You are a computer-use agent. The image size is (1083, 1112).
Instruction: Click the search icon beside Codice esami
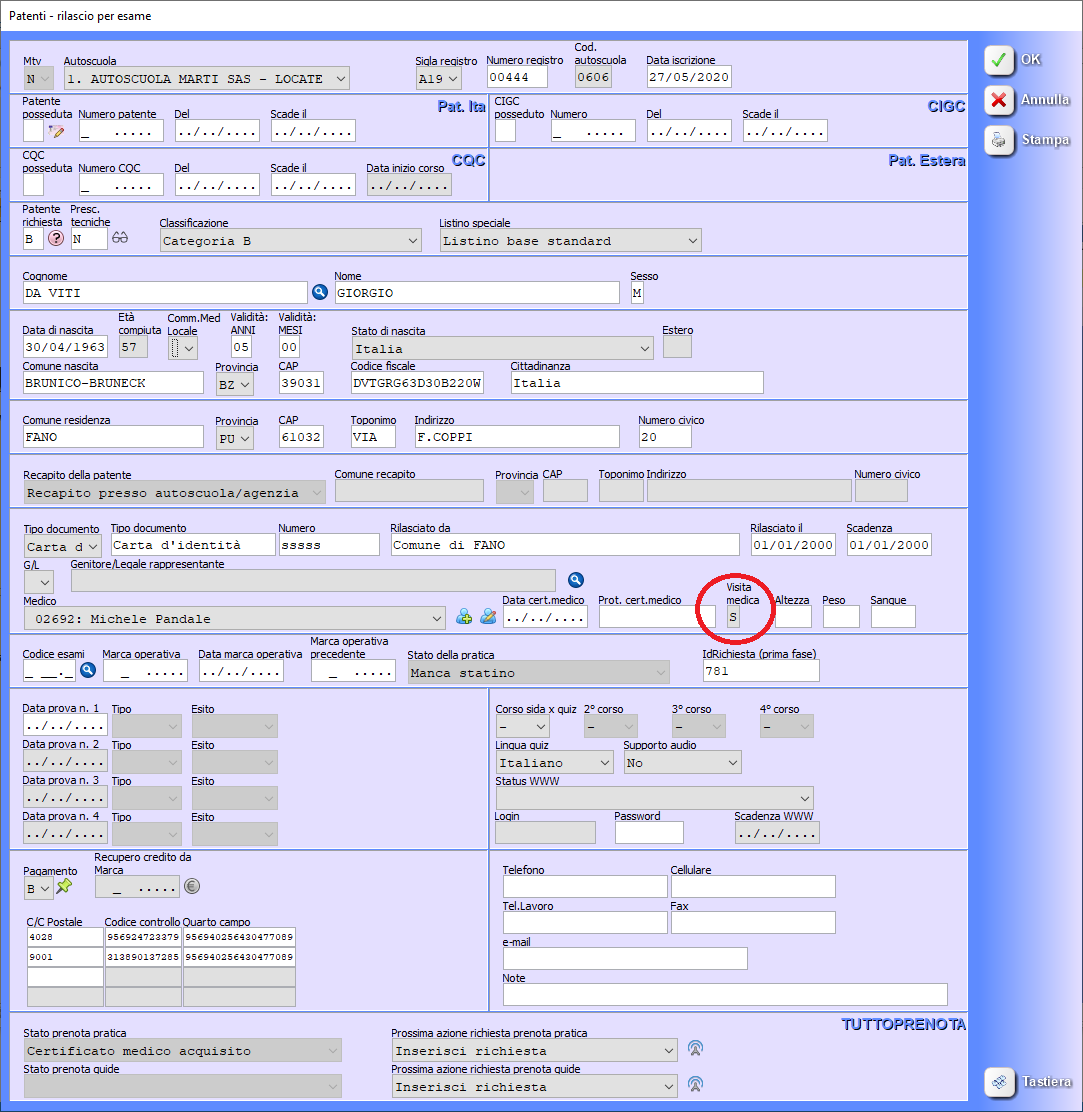(88, 671)
